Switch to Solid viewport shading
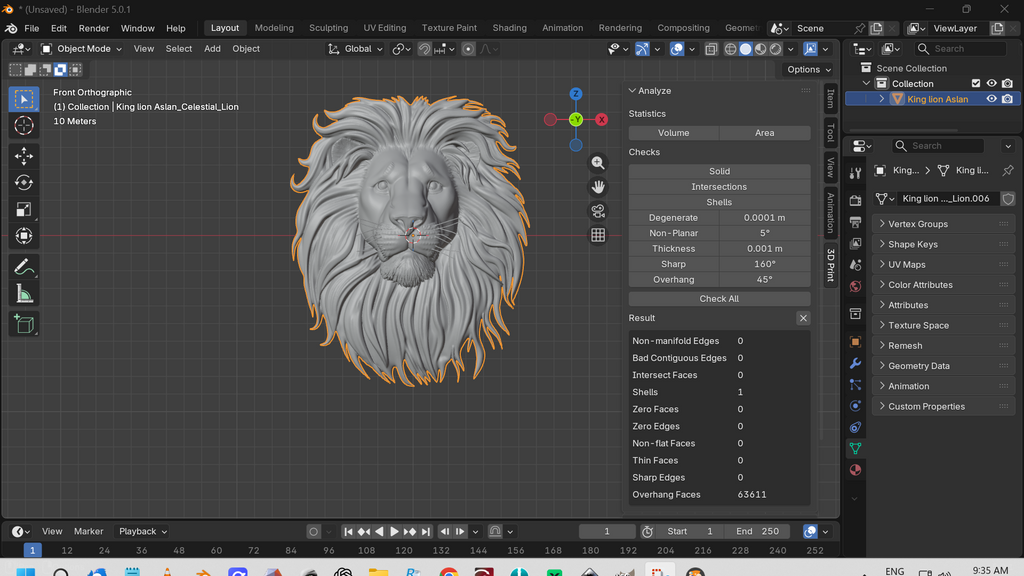Image resolution: width=1024 pixels, height=576 pixels. pyautogui.click(x=745, y=49)
